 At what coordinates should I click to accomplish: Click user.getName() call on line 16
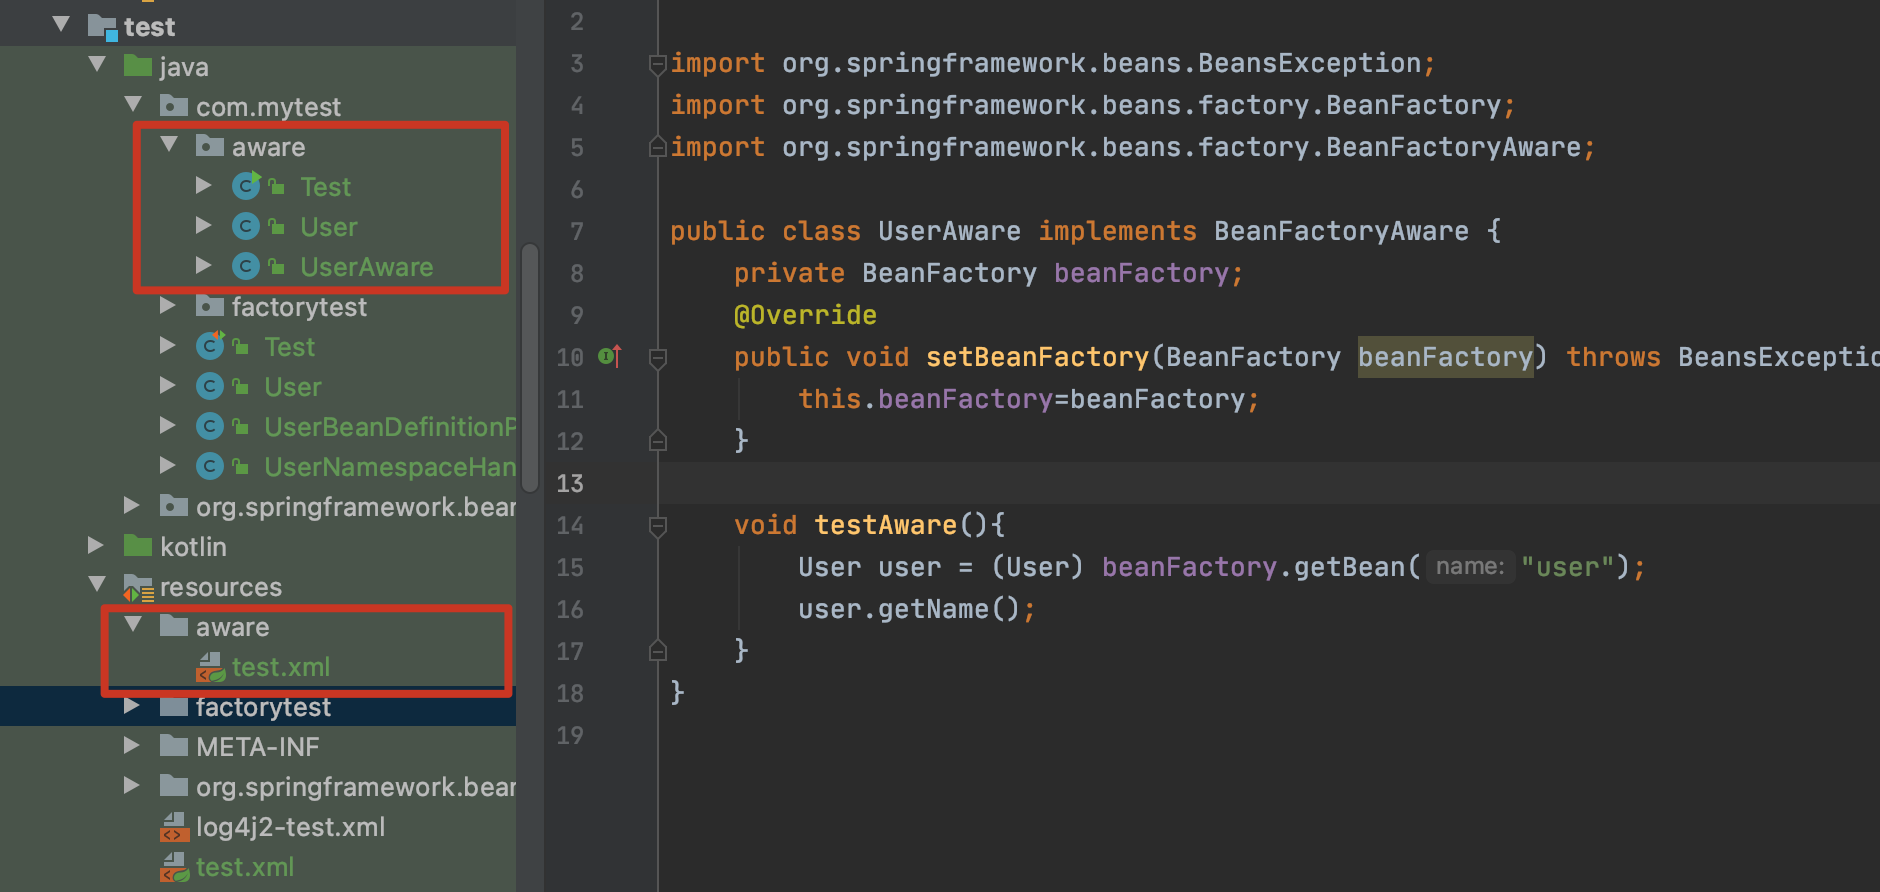[909, 609]
